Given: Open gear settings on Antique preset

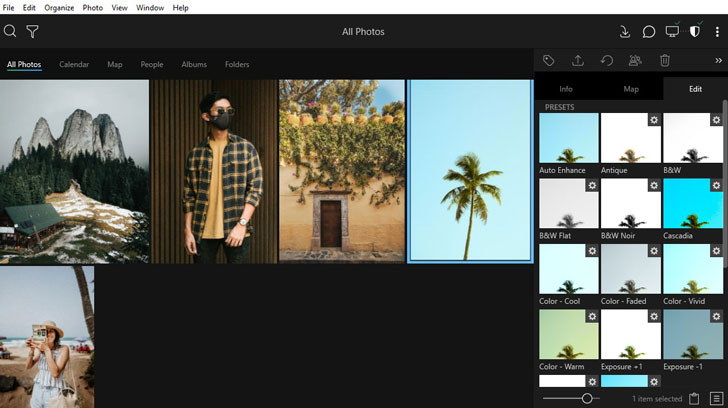Looking at the screenshot, I should (x=654, y=120).
